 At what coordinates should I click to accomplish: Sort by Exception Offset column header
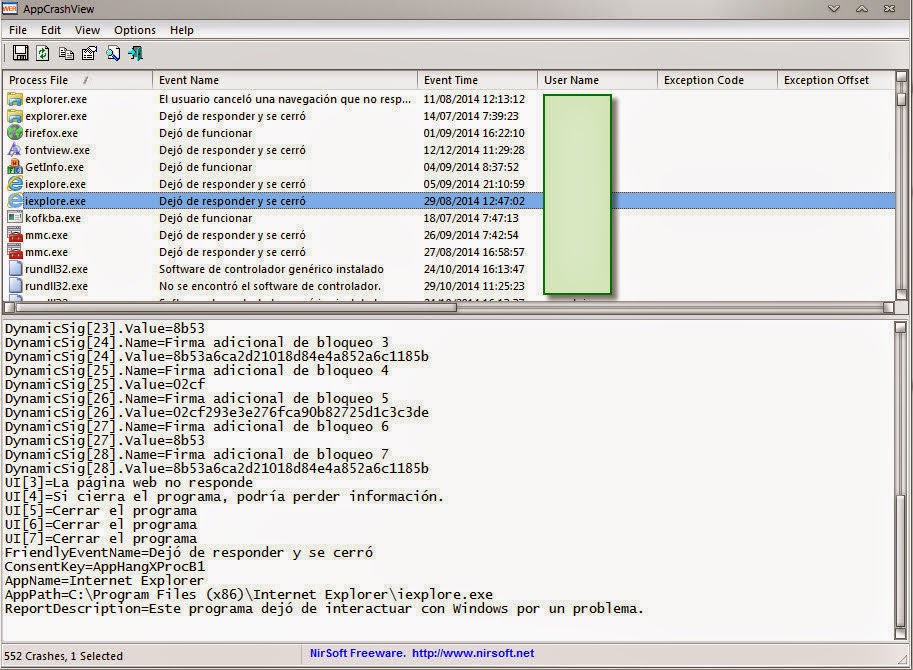pos(835,80)
